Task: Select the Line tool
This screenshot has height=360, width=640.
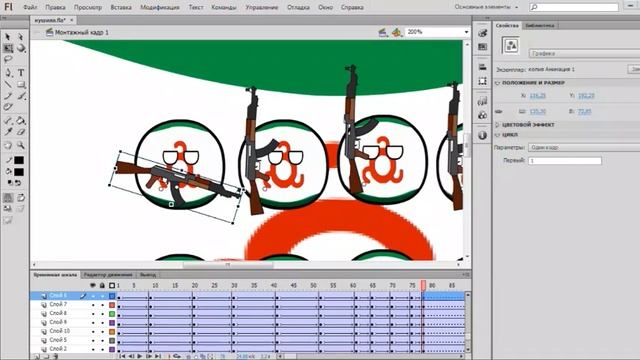Action: pyautogui.click(x=8, y=84)
